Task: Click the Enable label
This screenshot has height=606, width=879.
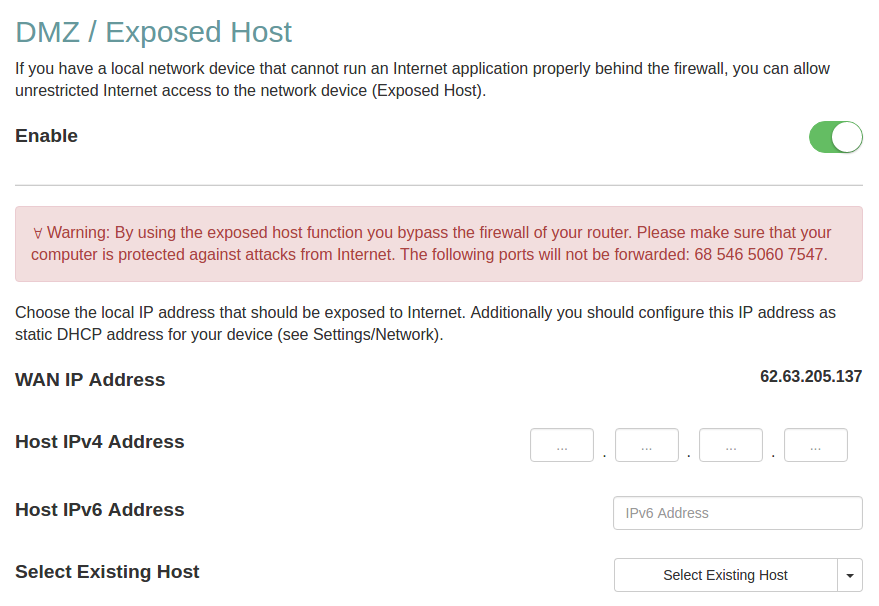Action: [x=46, y=136]
